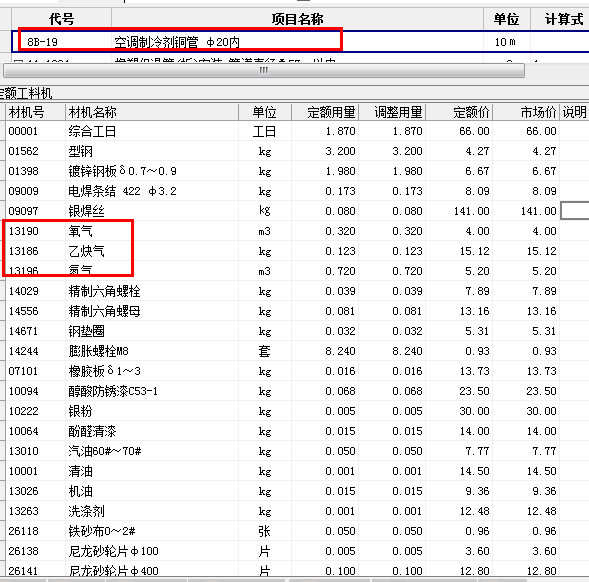Screen dimensions: 589x582
Task: Select the 精制六角螺母 row name
Action: click(104, 311)
